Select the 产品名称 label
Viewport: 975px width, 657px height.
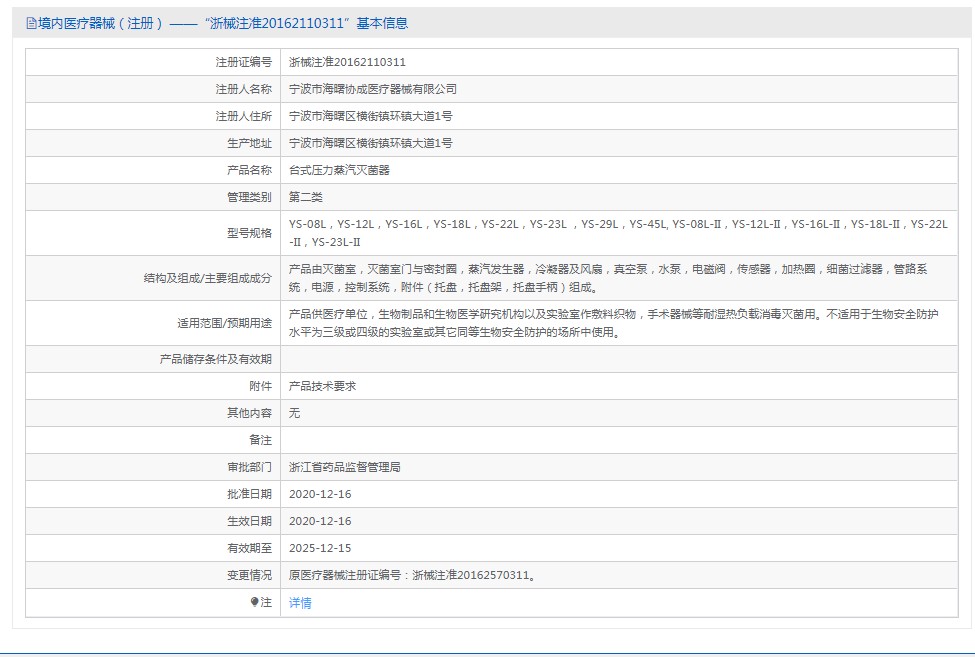pyautogui.click(x=249, y=170)
